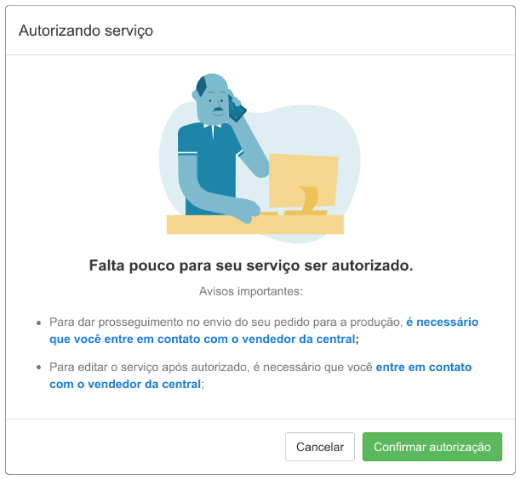This screenshot has height=479, width=520.
Task: Click the yellow desk in the illustration
Action: click(255, 224)
